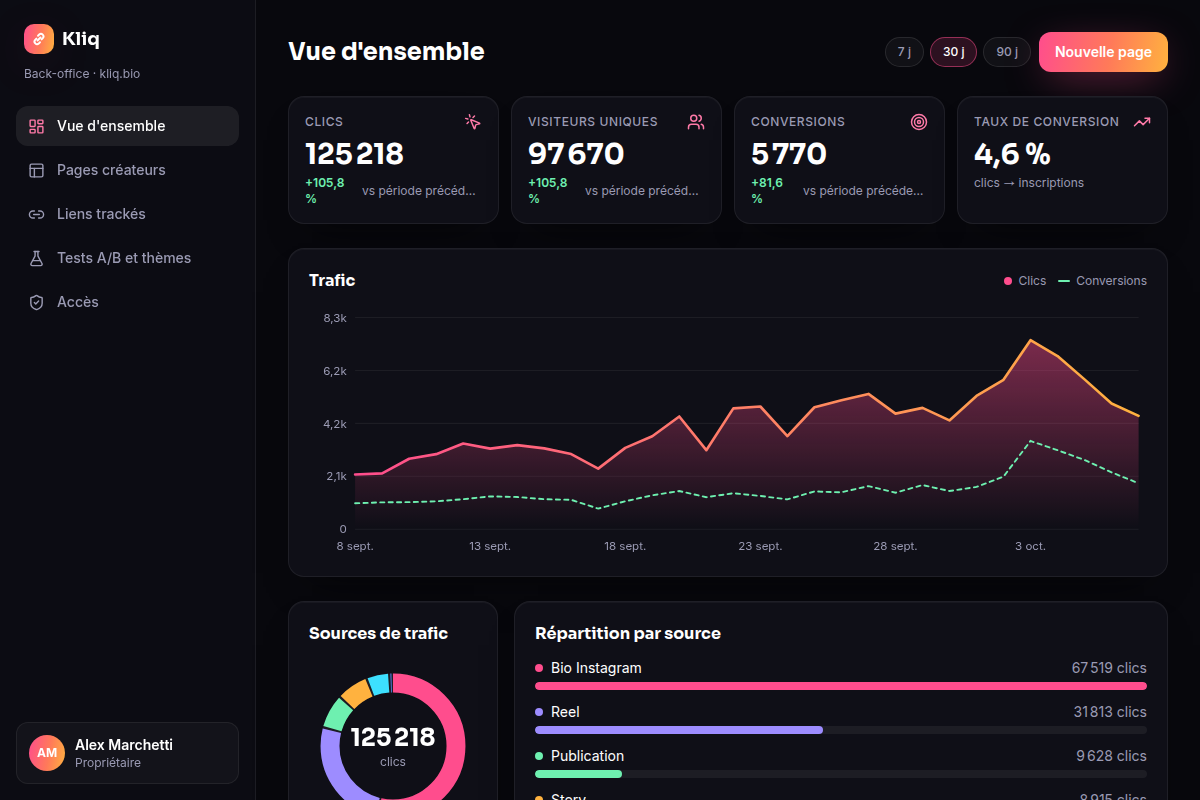Select the 90 j period
Image resolution: width=1200 pixels, height=800 pixels.
pyautogui.click(x=1007, y=52)
